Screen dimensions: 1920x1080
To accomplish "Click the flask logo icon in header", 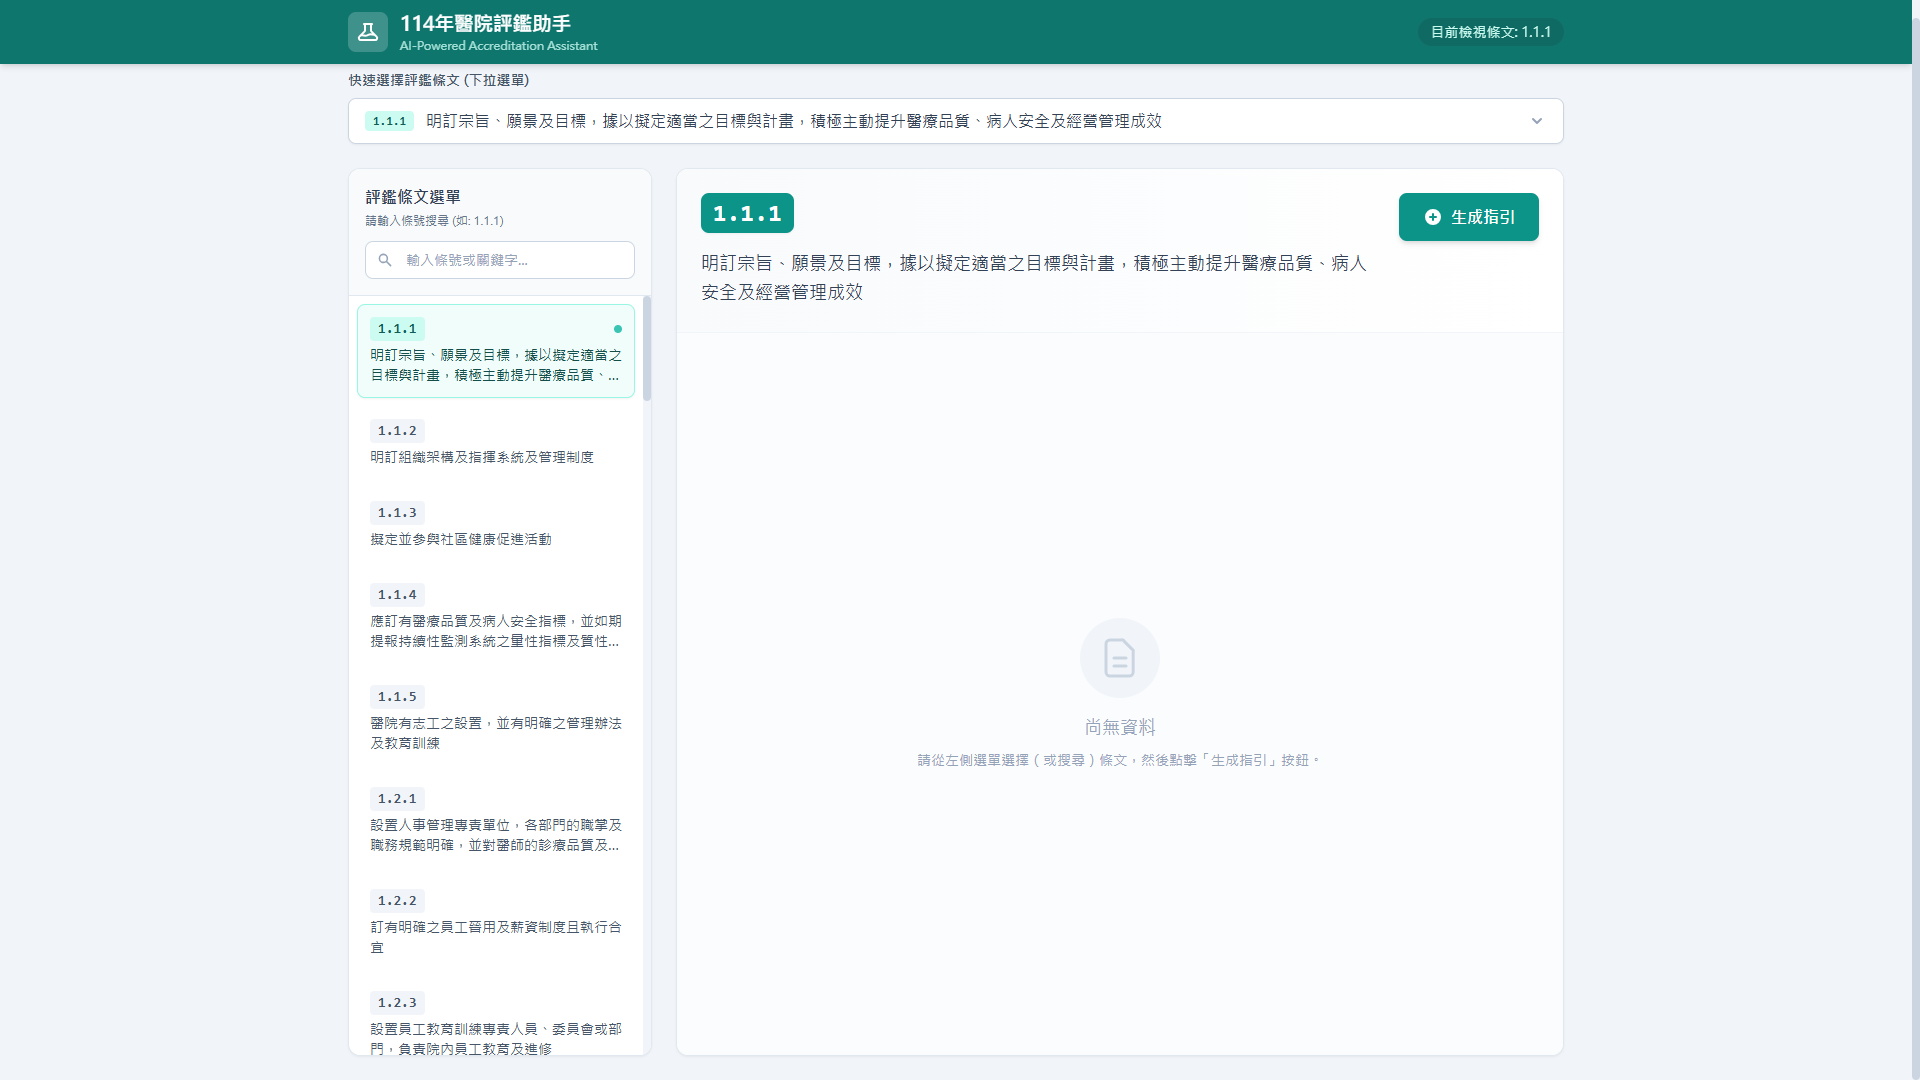I will 367,32.
